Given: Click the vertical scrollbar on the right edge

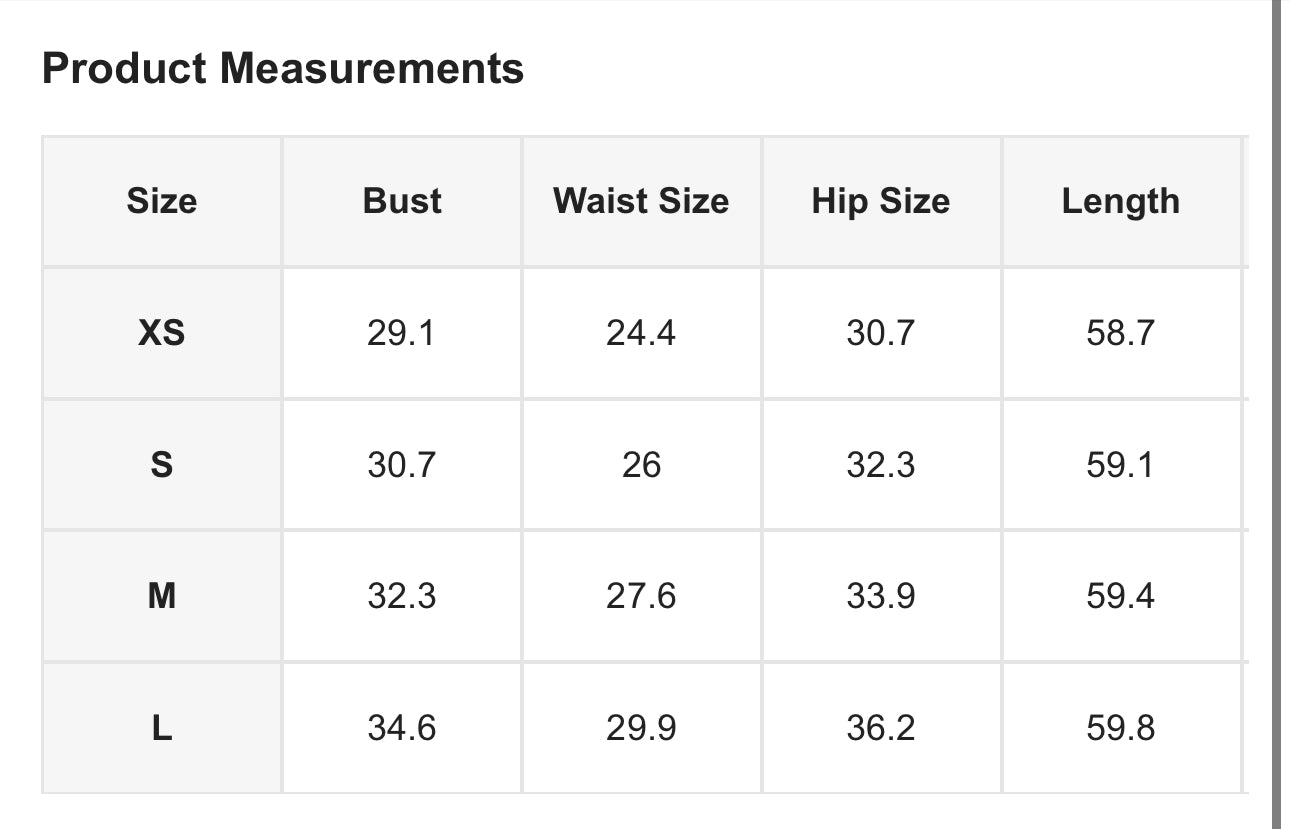Looking at the screenshot, I should (1276, 400).
